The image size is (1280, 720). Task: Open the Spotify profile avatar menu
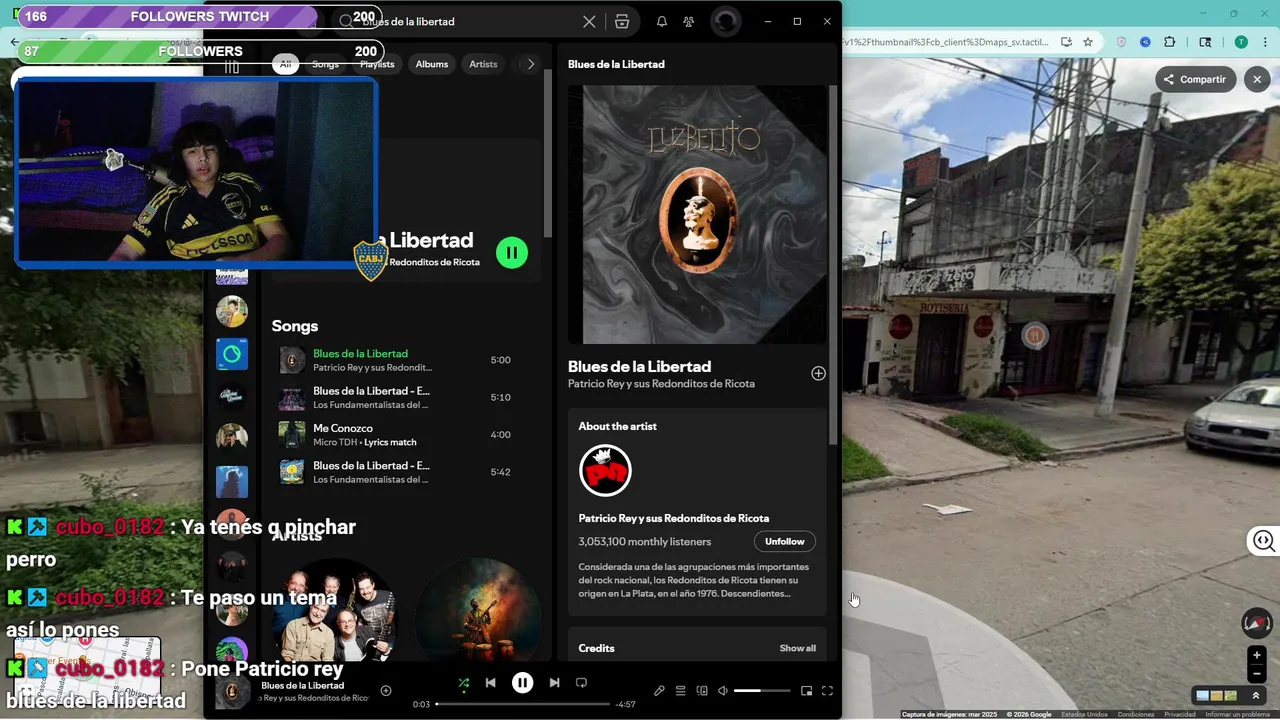pos(726,22)
